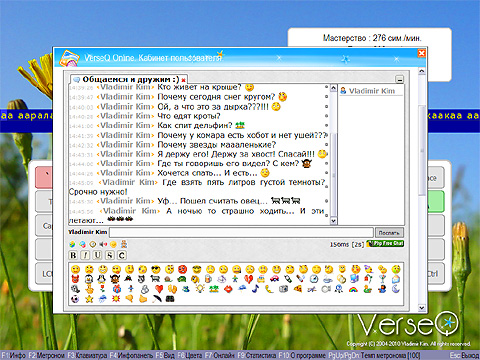Insert the sun emoticon

click(x=116, y=299)
